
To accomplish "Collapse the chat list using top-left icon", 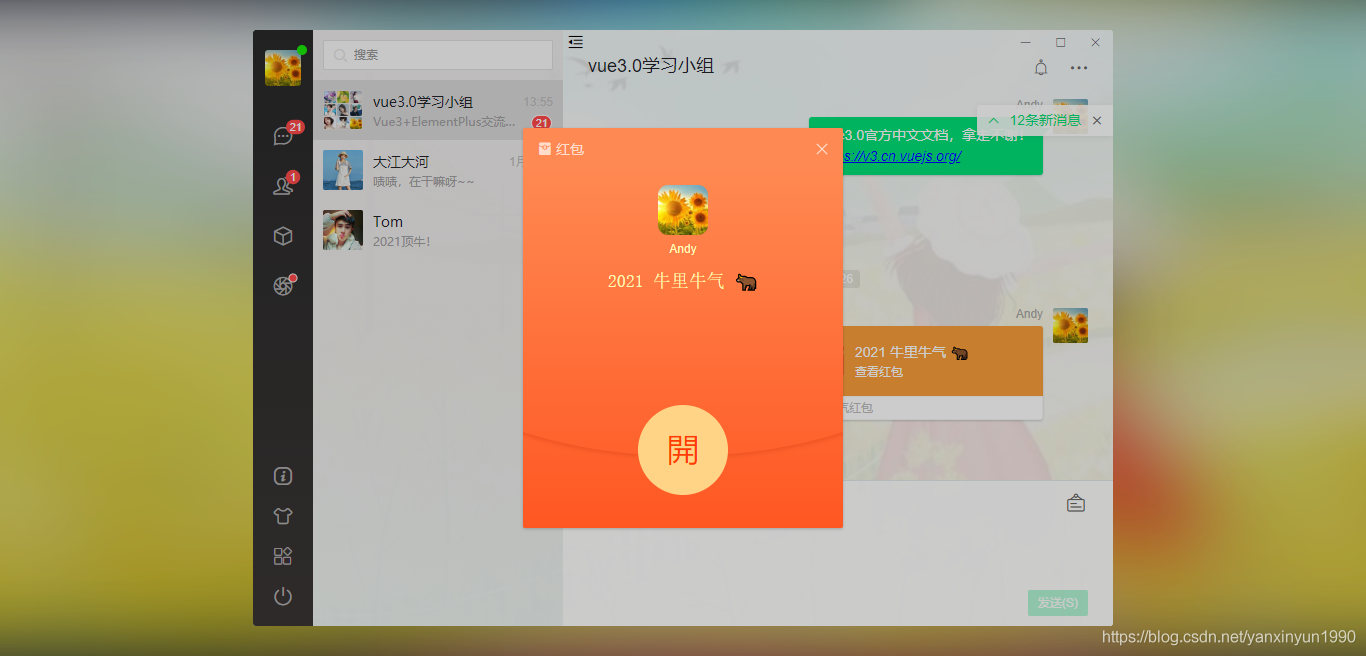I will 575,42.
